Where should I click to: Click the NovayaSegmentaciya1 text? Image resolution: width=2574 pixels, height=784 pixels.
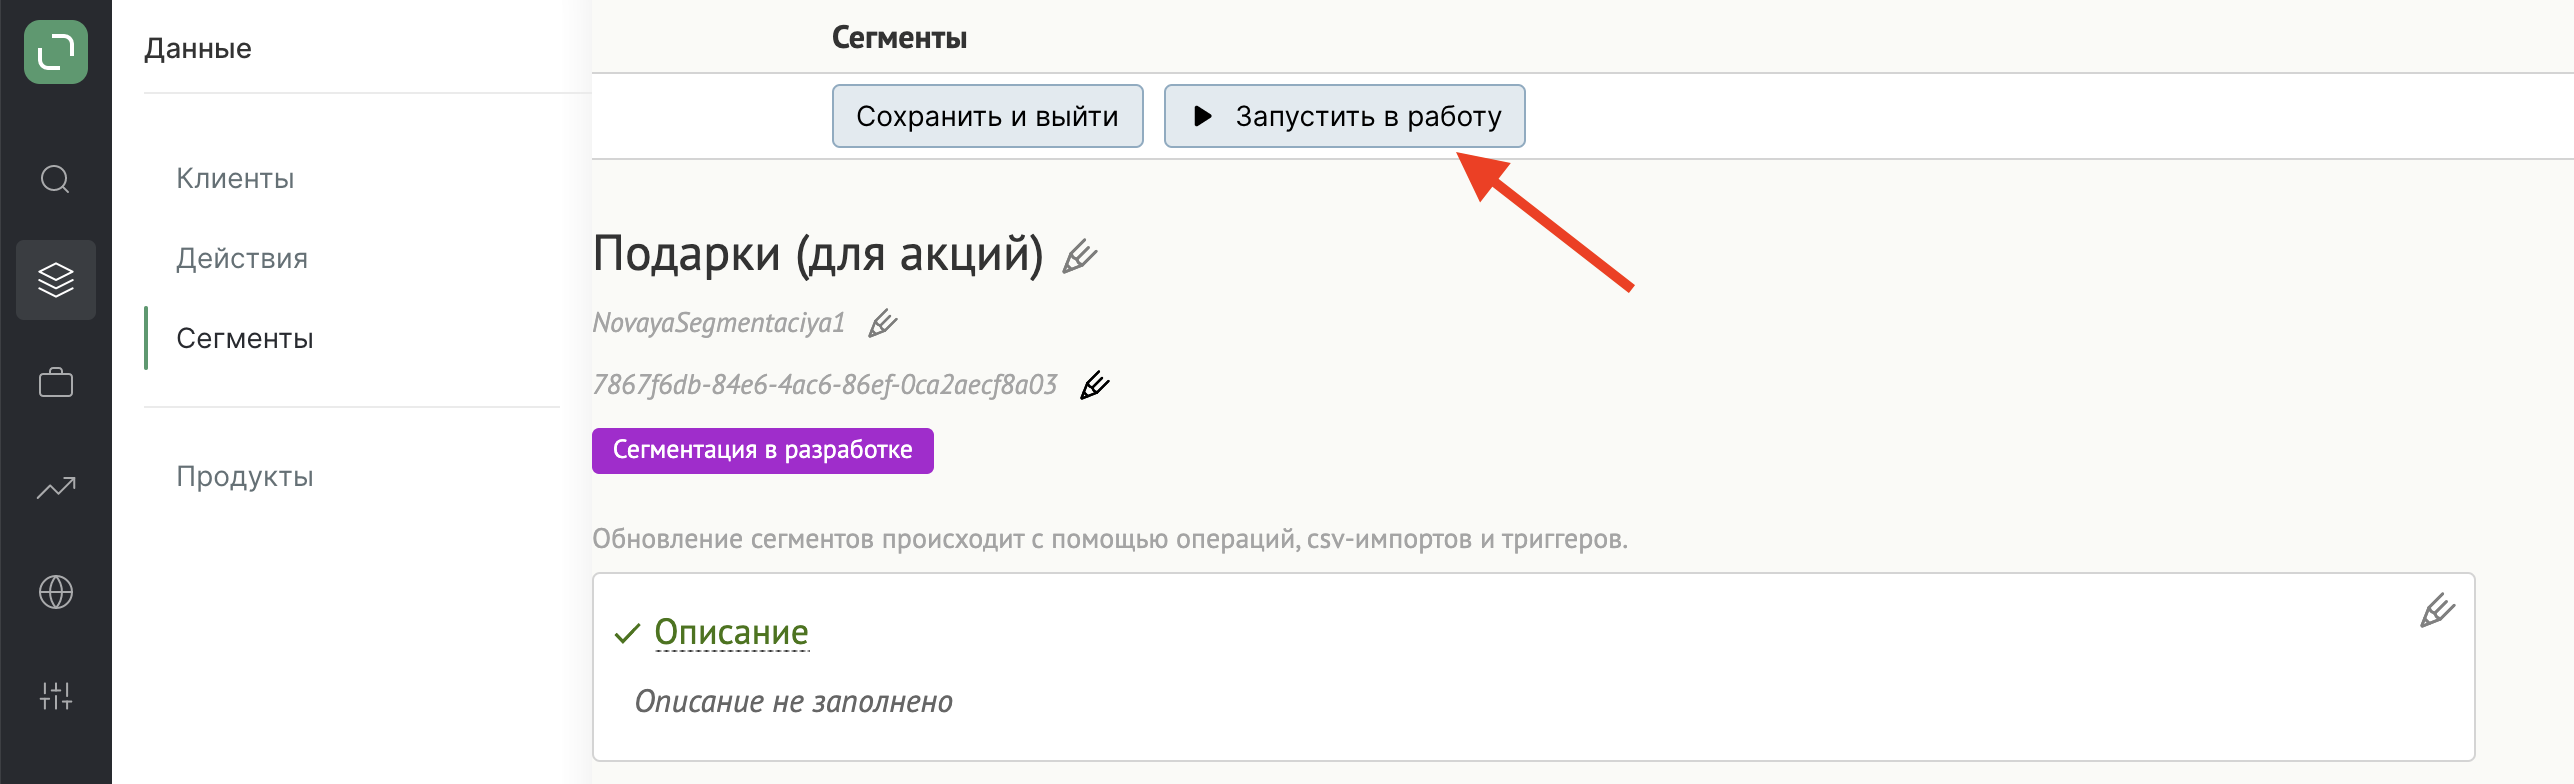coord(718,323)
